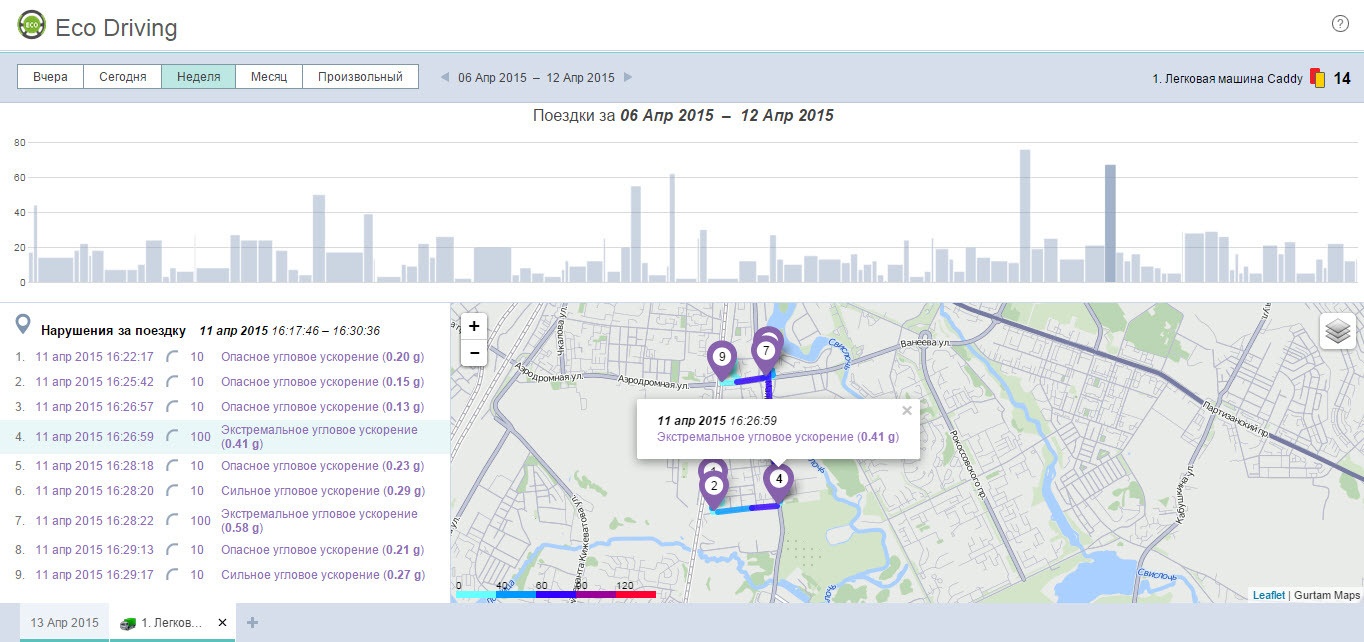Open the help question mark icon

click(x=1340, y=24)
